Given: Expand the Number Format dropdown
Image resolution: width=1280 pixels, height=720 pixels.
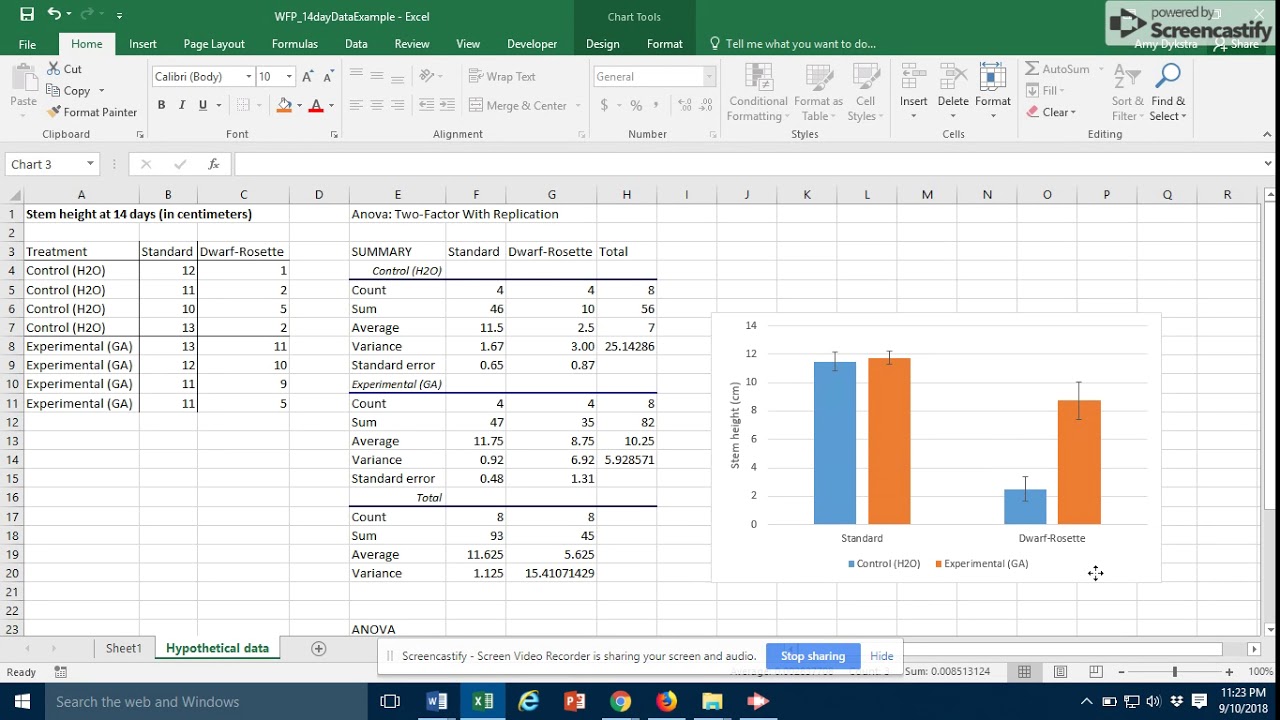Looking at the screenshot, I should pos(709,76).
